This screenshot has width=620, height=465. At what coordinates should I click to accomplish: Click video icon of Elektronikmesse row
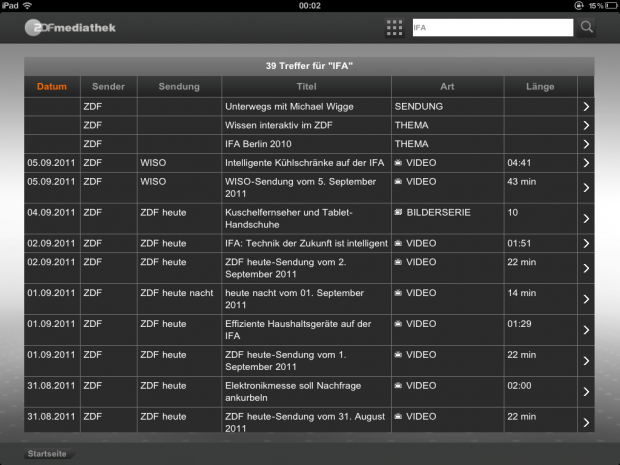tap(399, 386)
